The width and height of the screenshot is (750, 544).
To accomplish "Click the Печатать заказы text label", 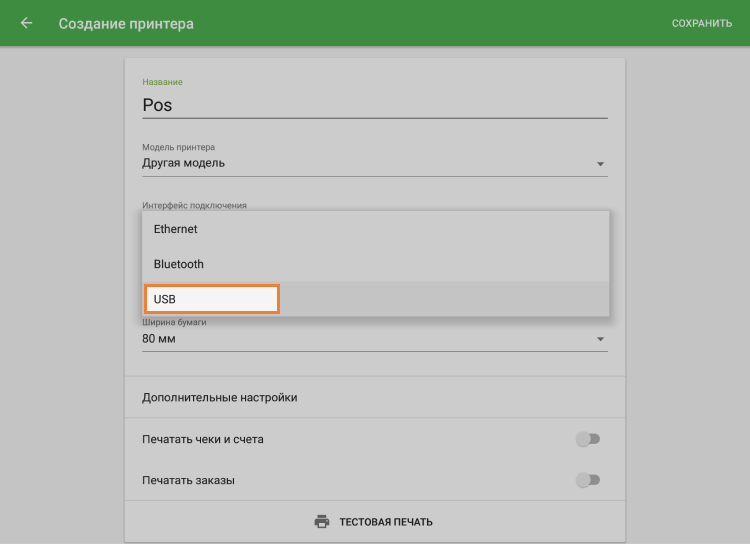I will point(189,480).
